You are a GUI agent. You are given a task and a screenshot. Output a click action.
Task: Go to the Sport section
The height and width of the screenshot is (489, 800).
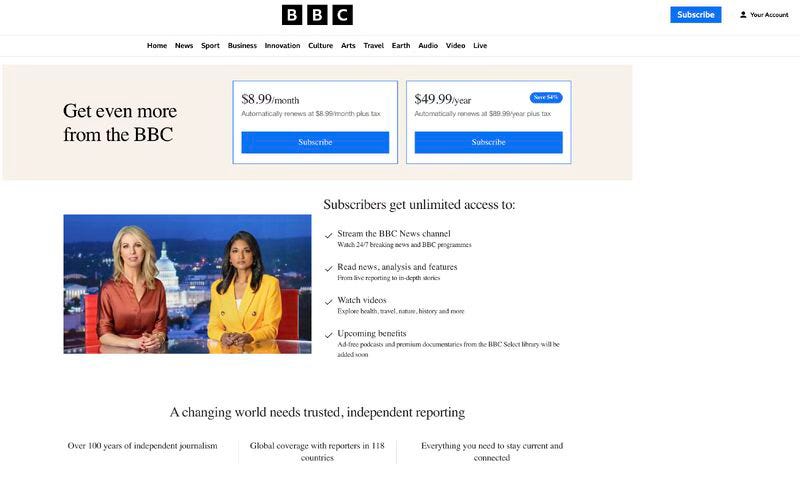coord(210,45)
